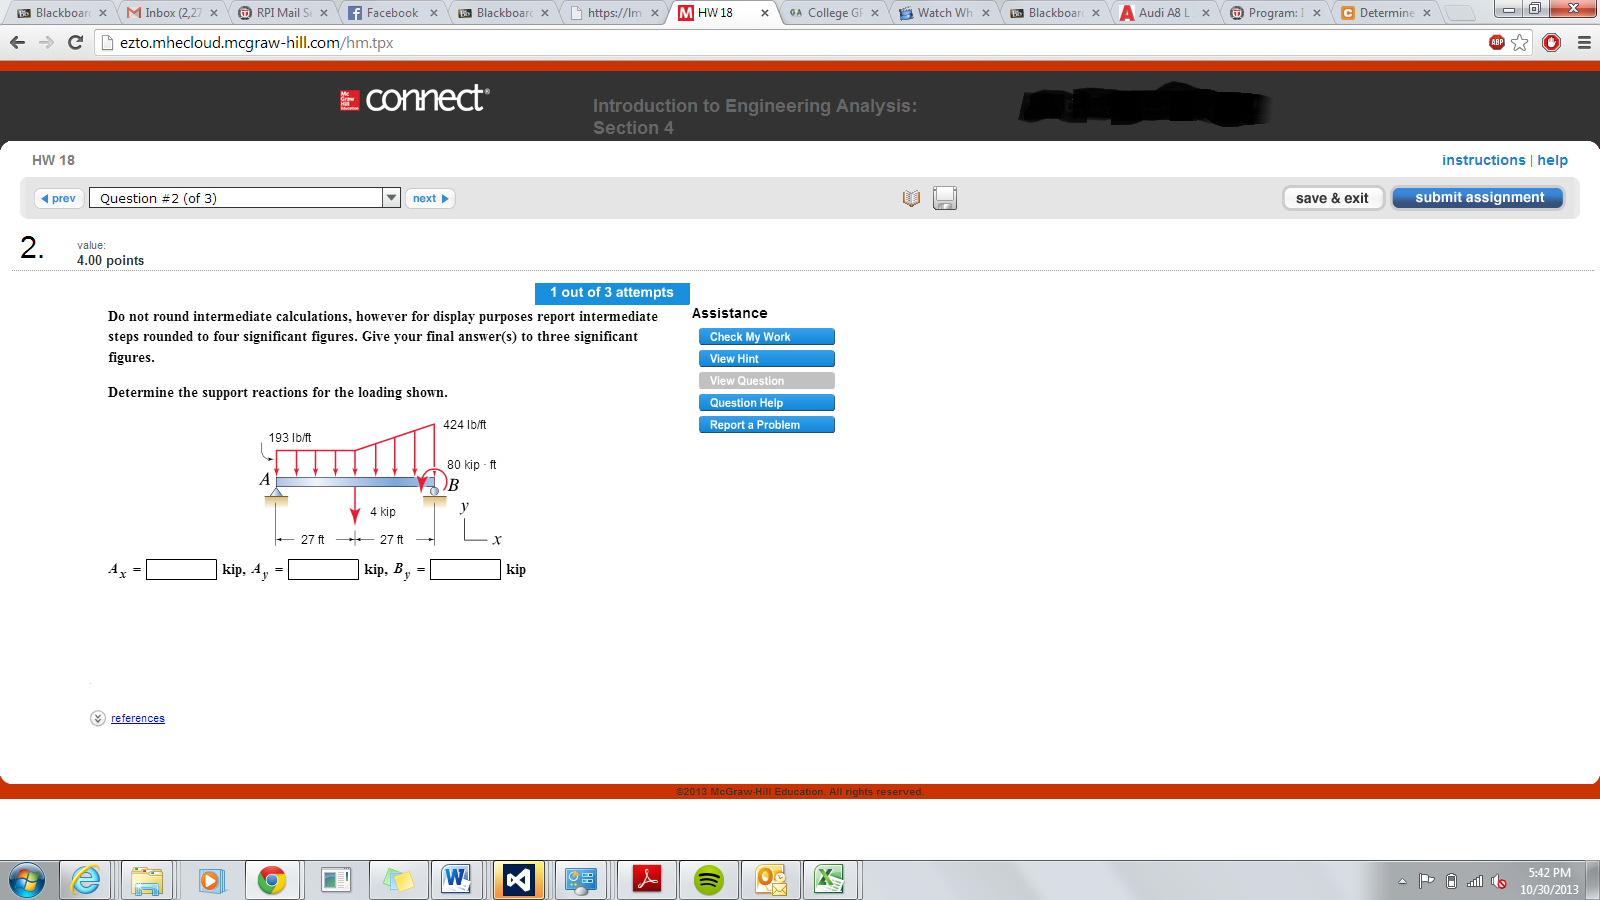Click the Check My Work button

(766, 336)
